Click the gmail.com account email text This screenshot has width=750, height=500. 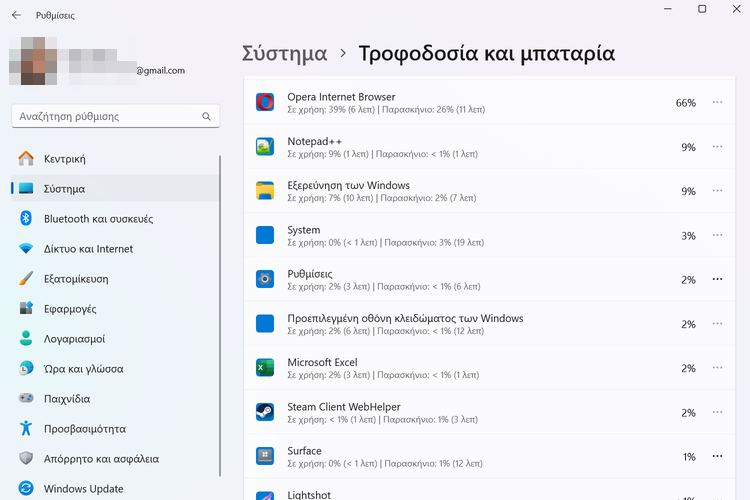161,71
